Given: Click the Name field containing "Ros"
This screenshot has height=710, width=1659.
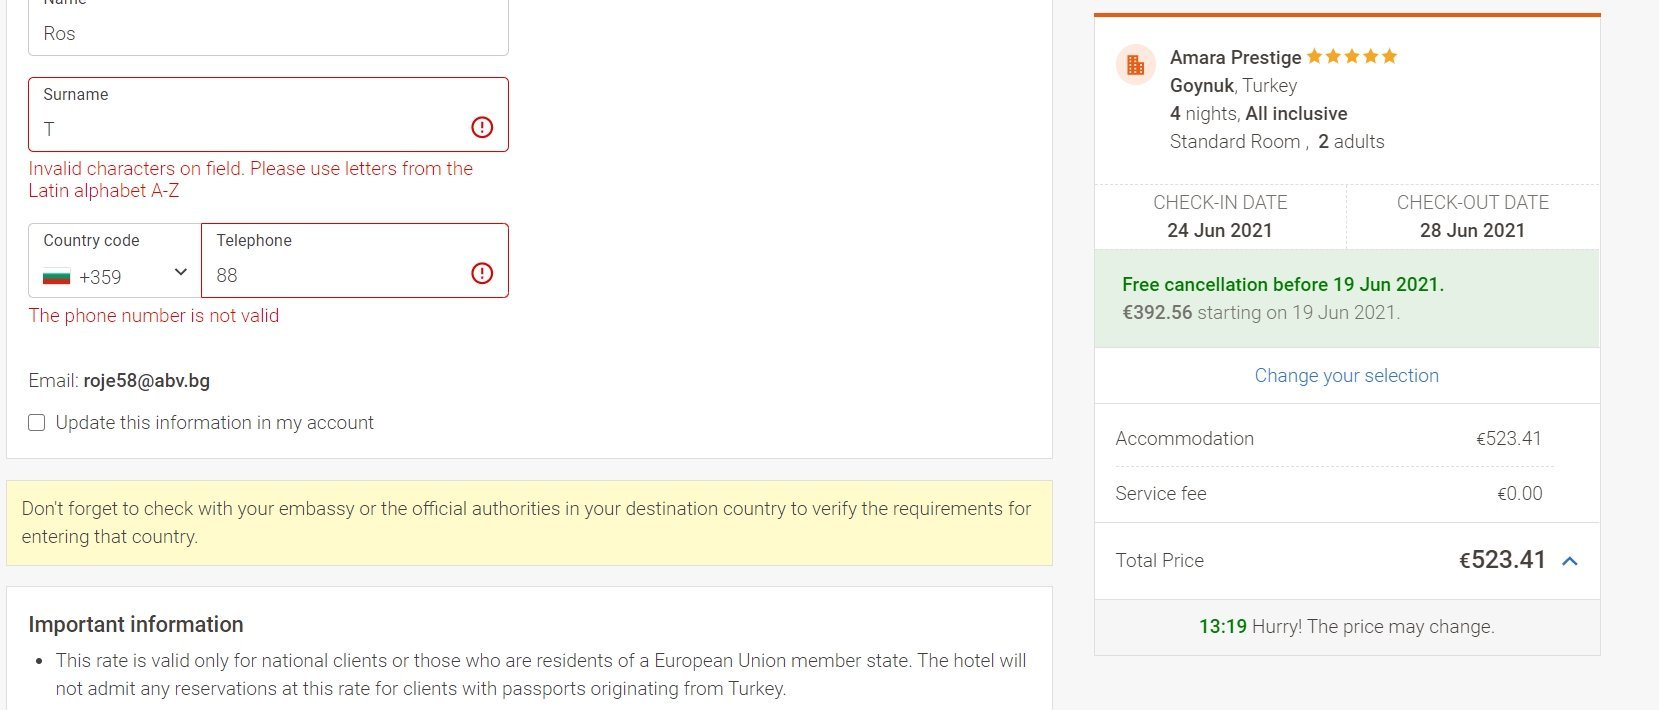Looking at the screenshot, I should pyautogui.click(x=268, y=34).
